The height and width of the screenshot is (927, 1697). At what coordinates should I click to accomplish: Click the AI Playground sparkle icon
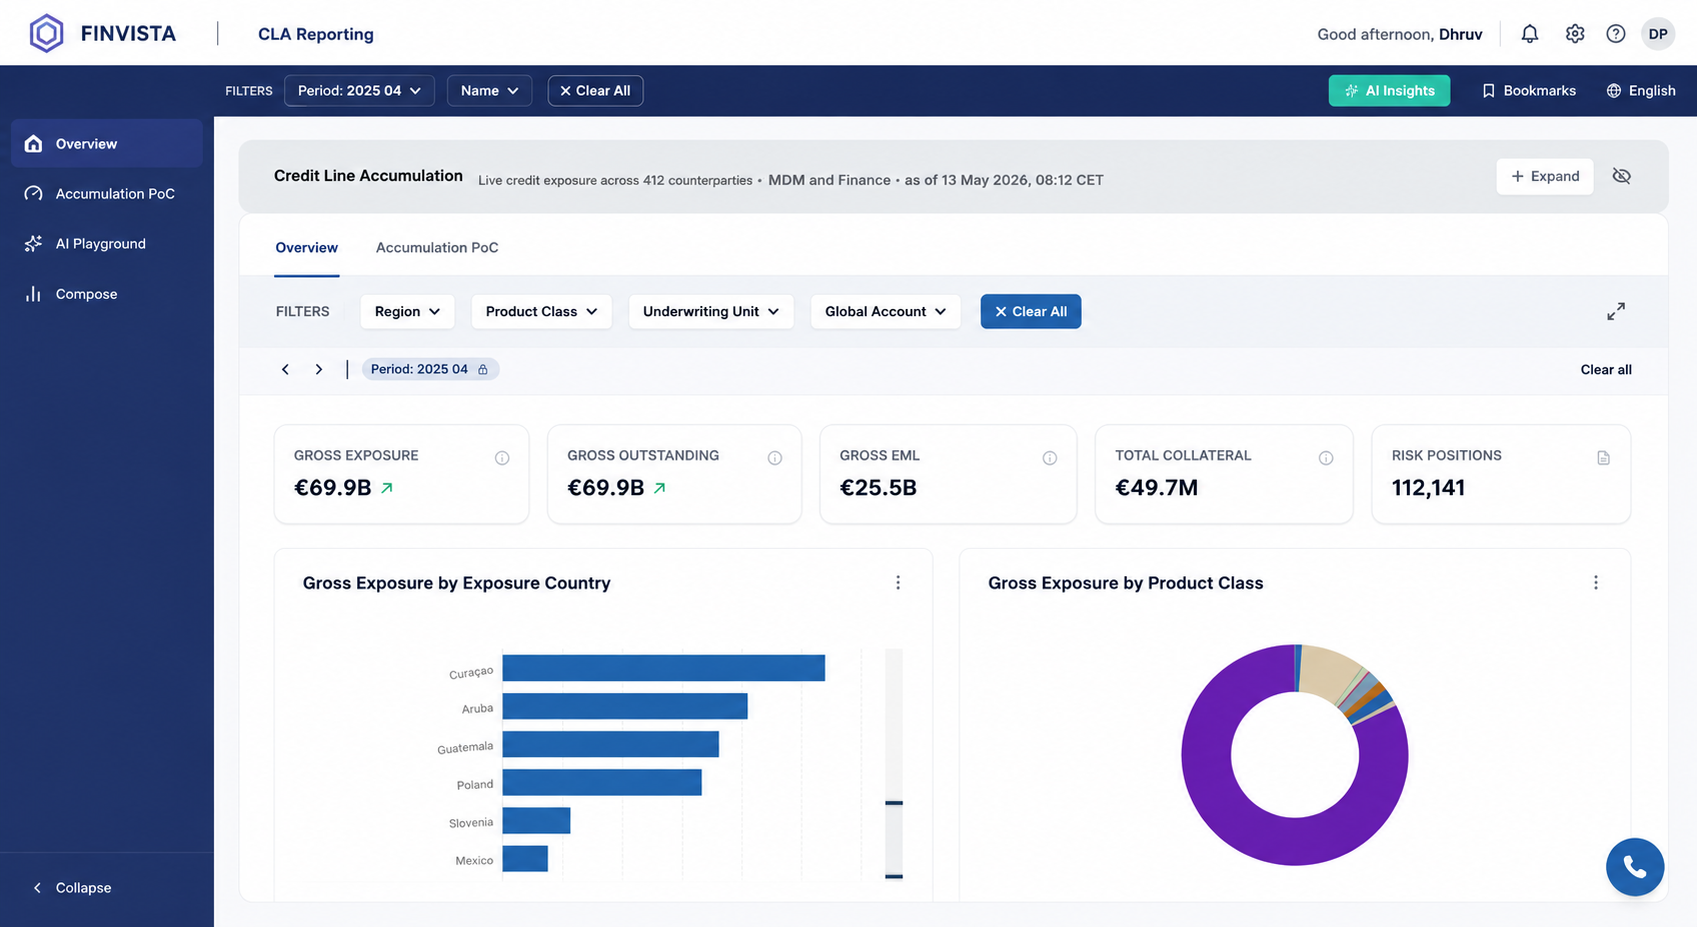[x=34, y=243]
